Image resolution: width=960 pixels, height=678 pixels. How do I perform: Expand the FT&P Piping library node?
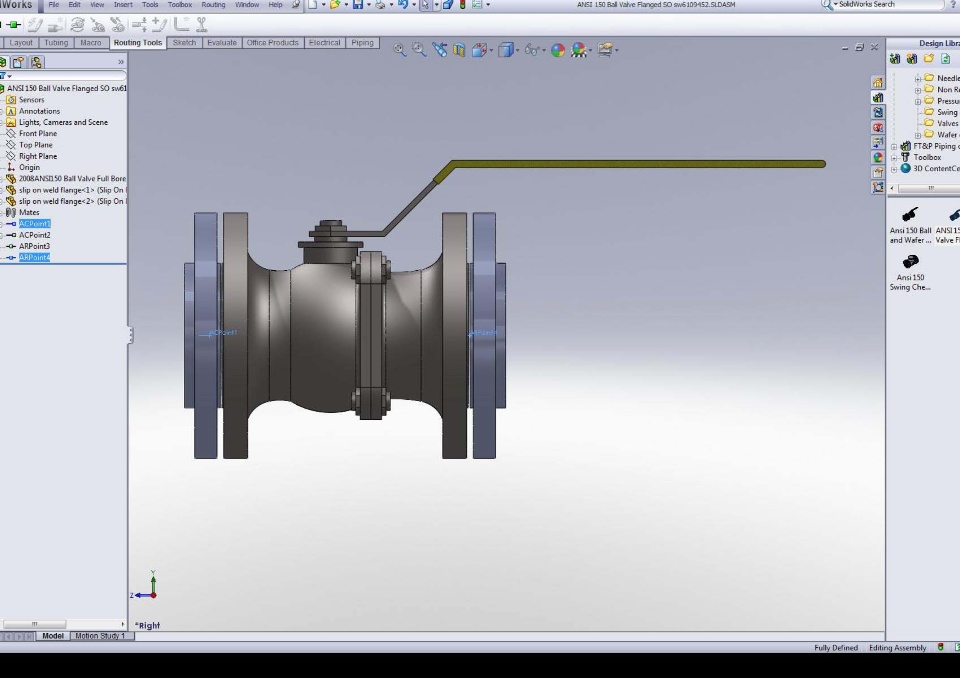[894, 146]
